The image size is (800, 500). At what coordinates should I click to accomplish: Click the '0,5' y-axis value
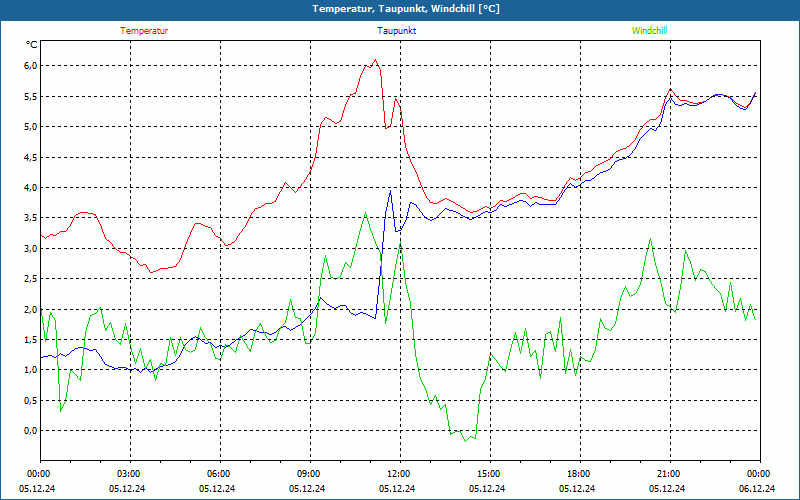point(31,401)
